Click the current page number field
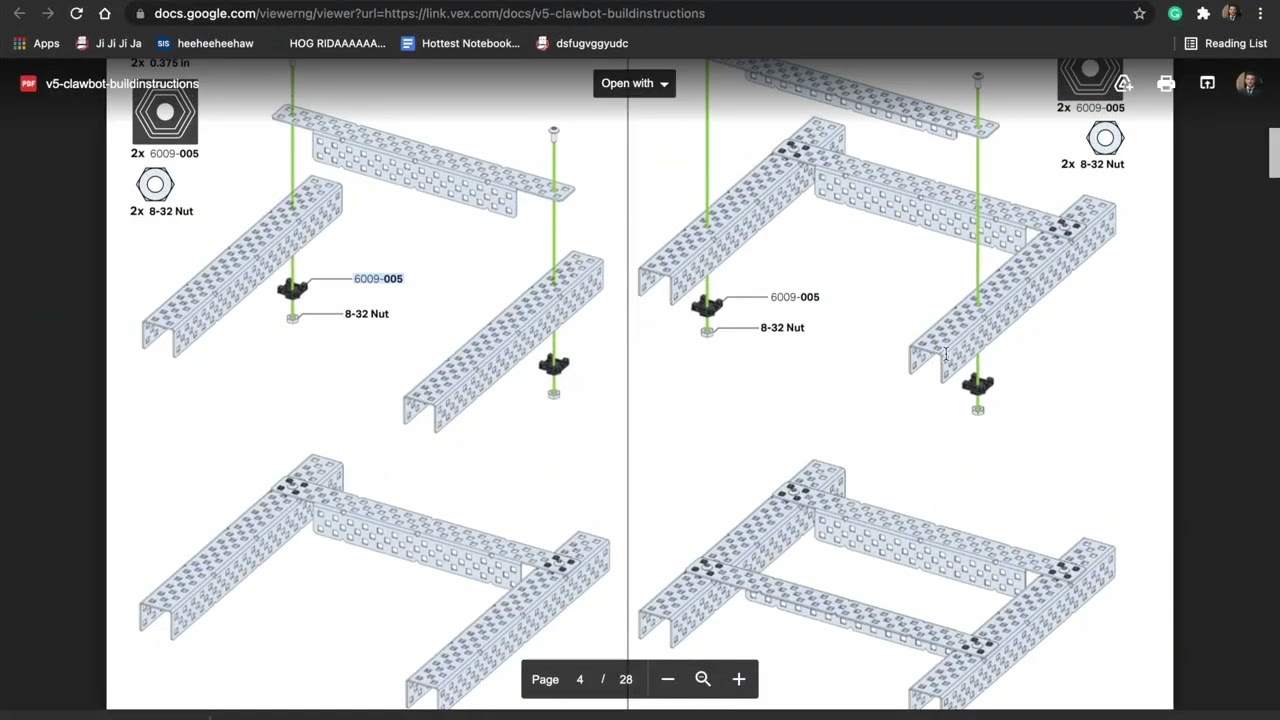This screenshot has width=1280, height=720. (x=579, y=679)
